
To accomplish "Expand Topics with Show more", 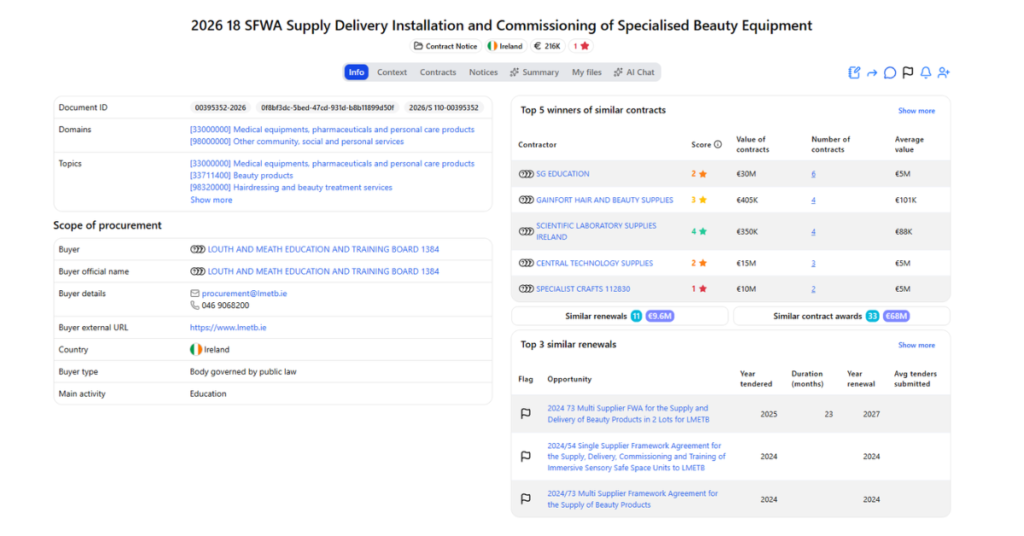I will [x=211, y=200].
